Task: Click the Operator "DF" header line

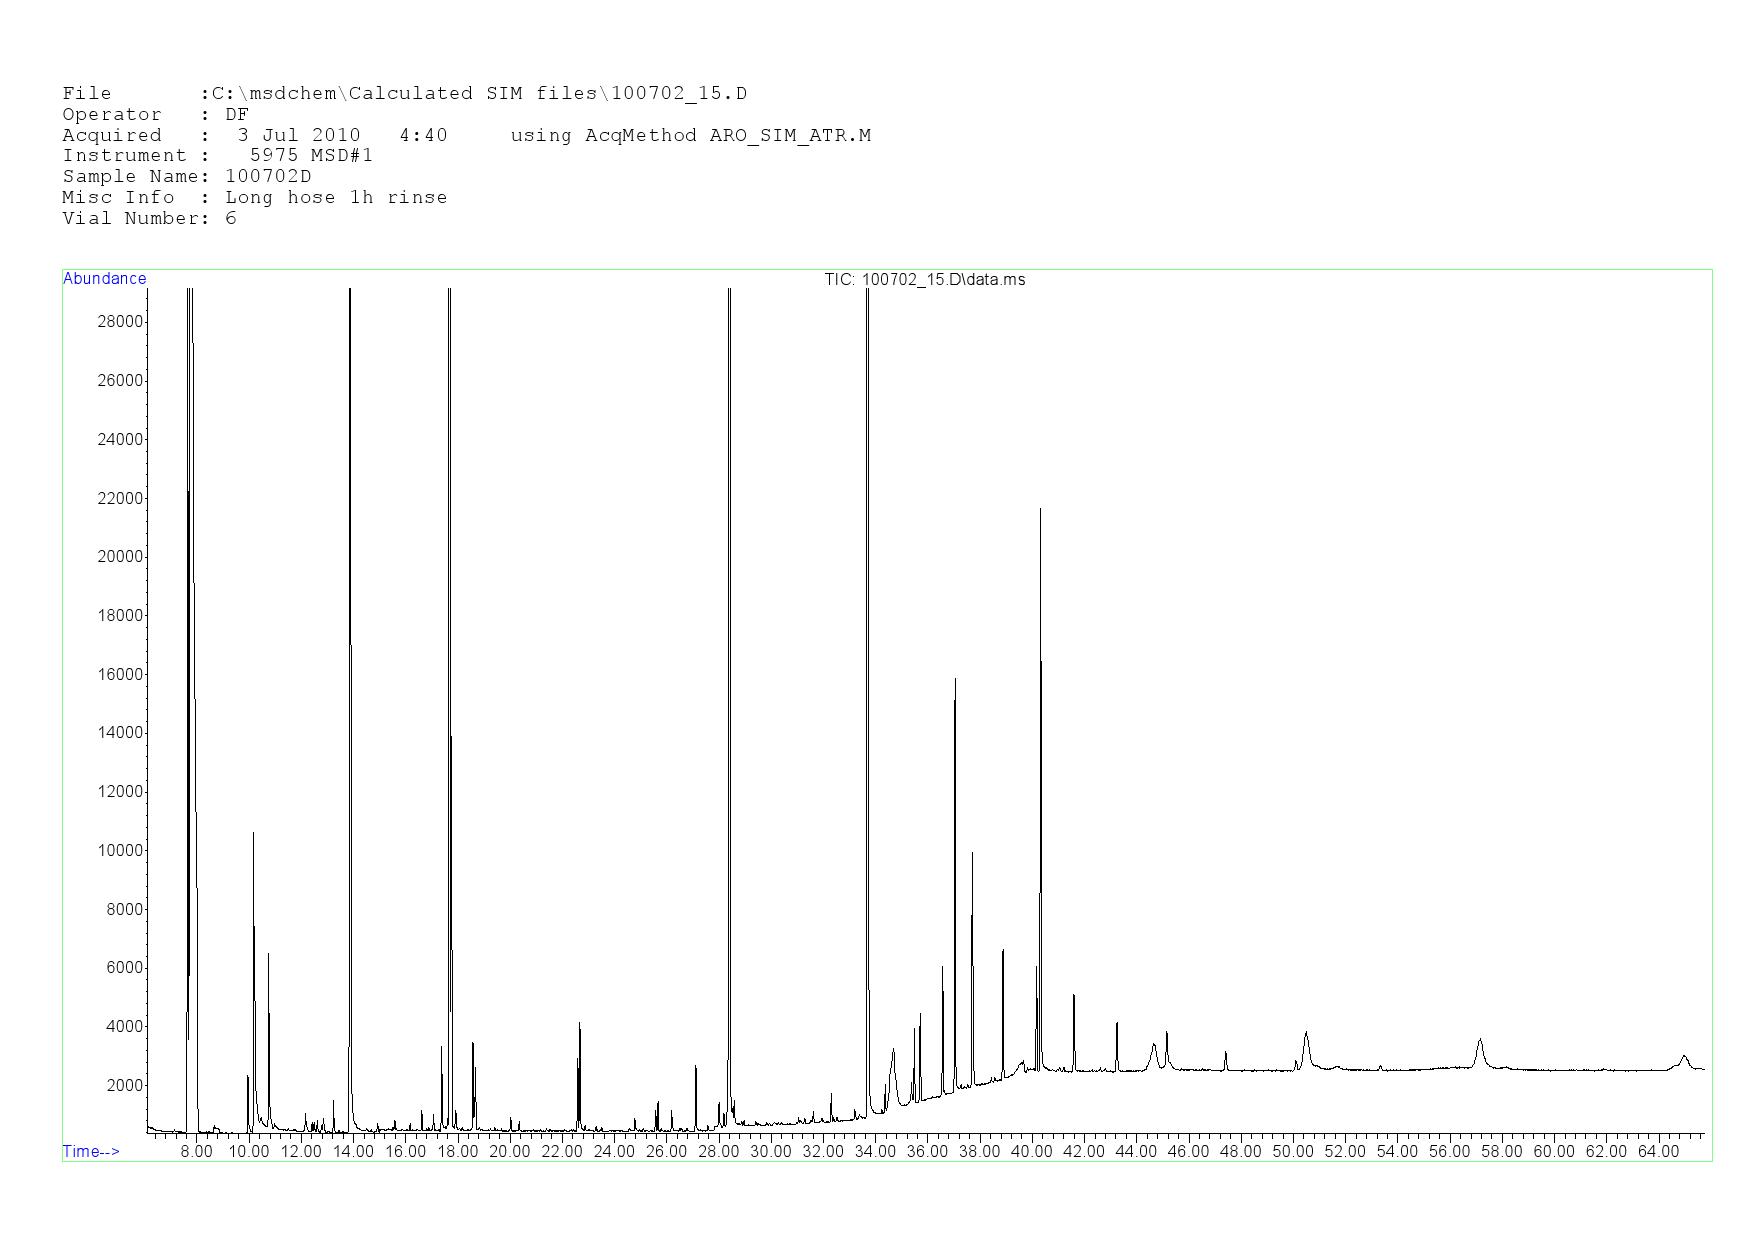Action: 155,115
